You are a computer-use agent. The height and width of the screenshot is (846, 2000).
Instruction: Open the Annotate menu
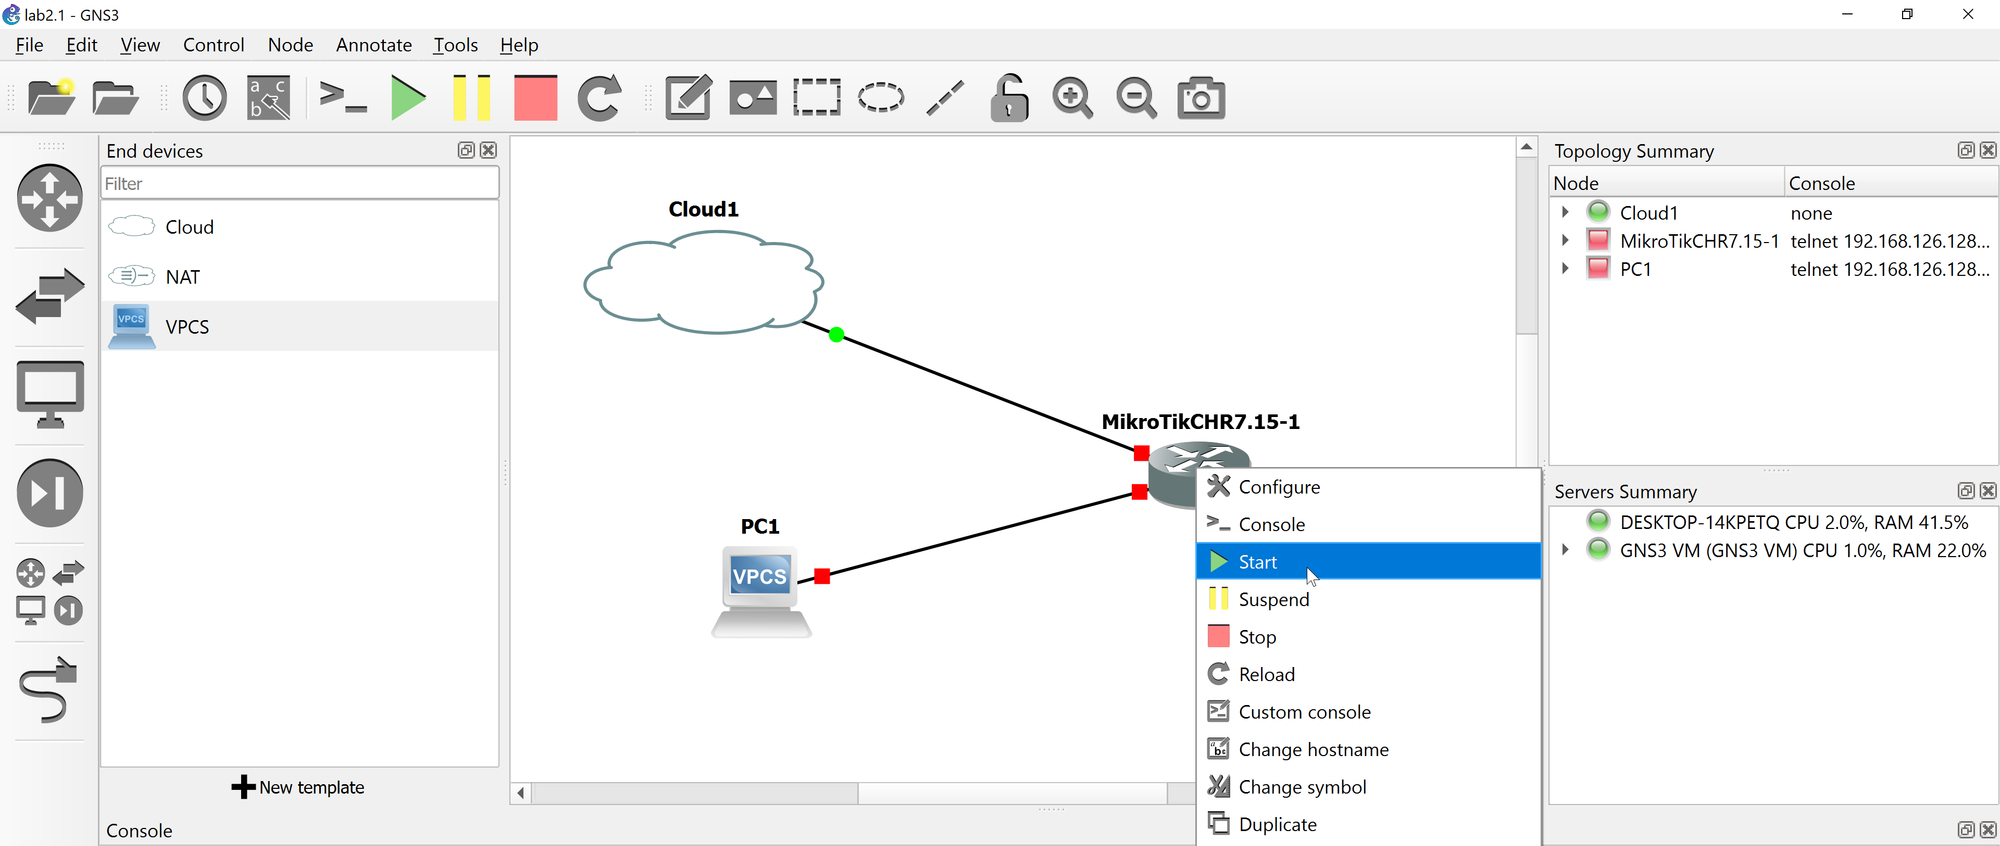[x=374, y=45]
